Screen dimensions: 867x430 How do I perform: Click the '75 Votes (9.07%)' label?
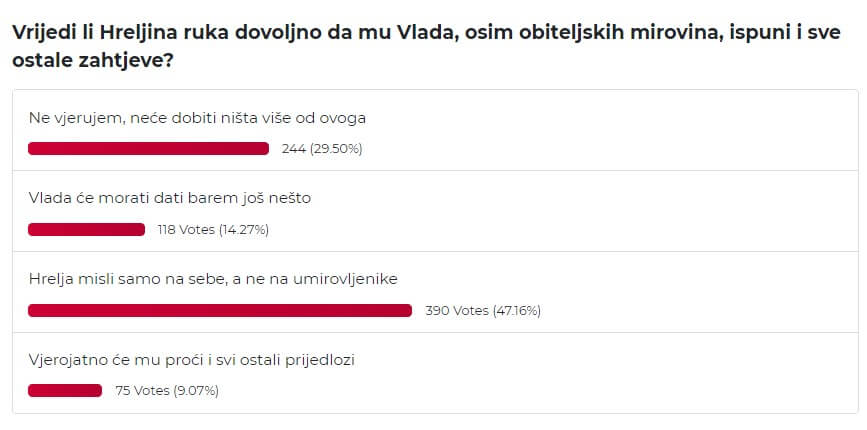(x=167, y=391)
